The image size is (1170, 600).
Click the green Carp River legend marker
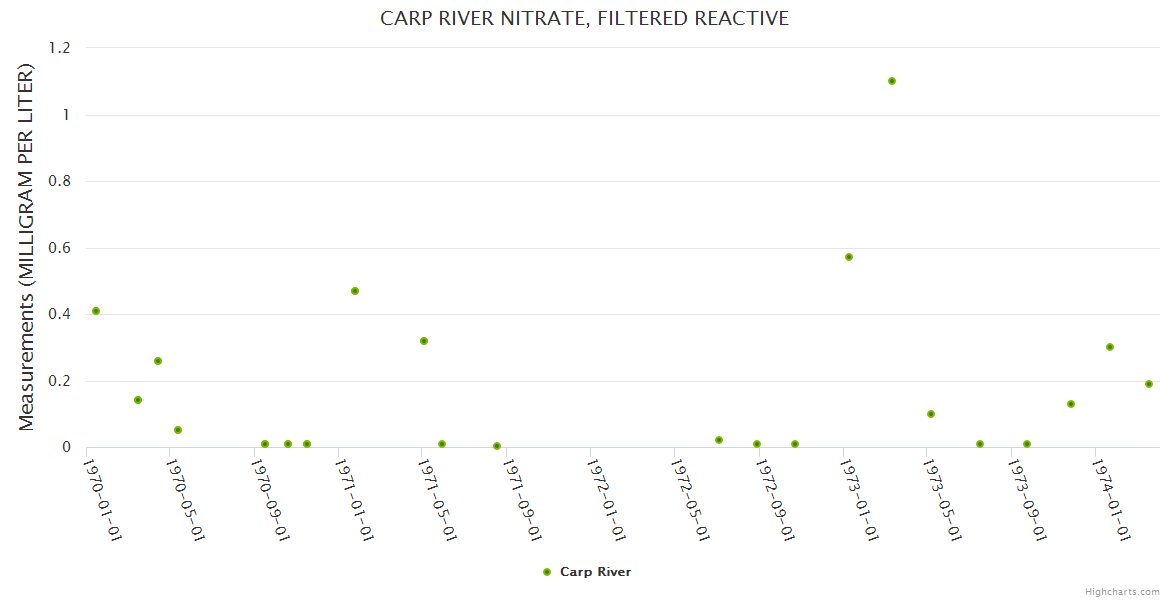pyautogui.click(x=547, y=572)
